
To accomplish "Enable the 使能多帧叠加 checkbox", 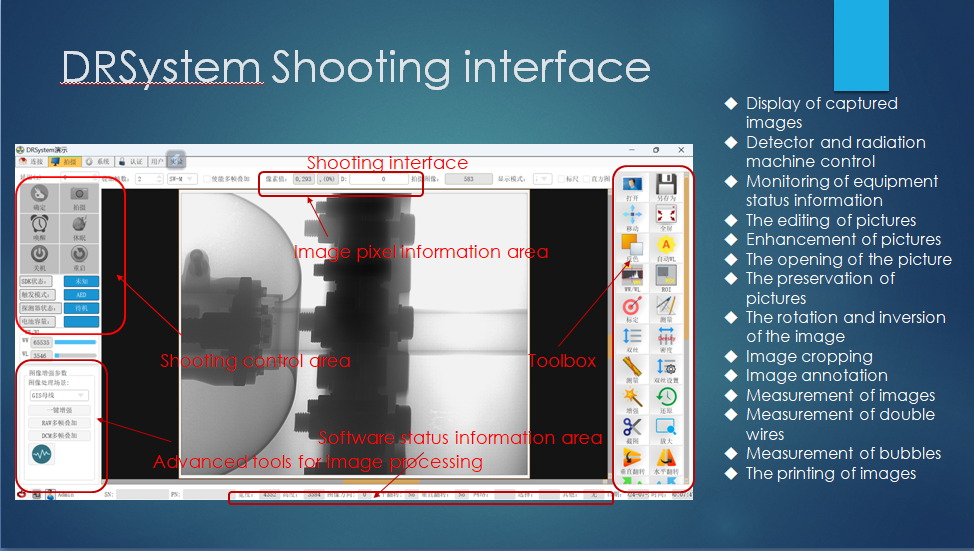I will pyautogui.click(x=207, y=179).
